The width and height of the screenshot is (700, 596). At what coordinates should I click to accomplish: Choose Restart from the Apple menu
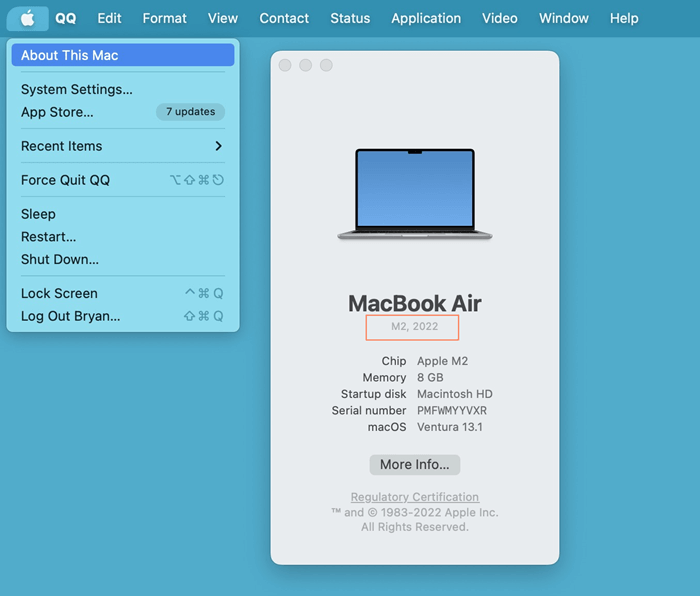(x=49, y=237)
